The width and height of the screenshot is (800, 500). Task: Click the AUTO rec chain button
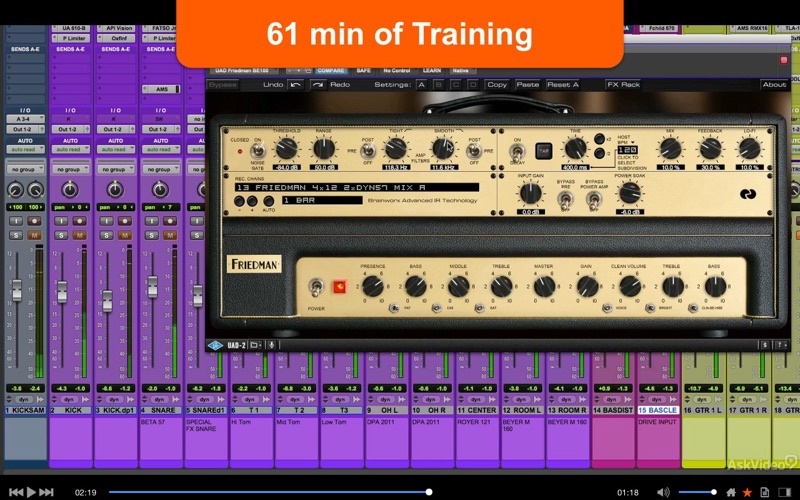269,201
